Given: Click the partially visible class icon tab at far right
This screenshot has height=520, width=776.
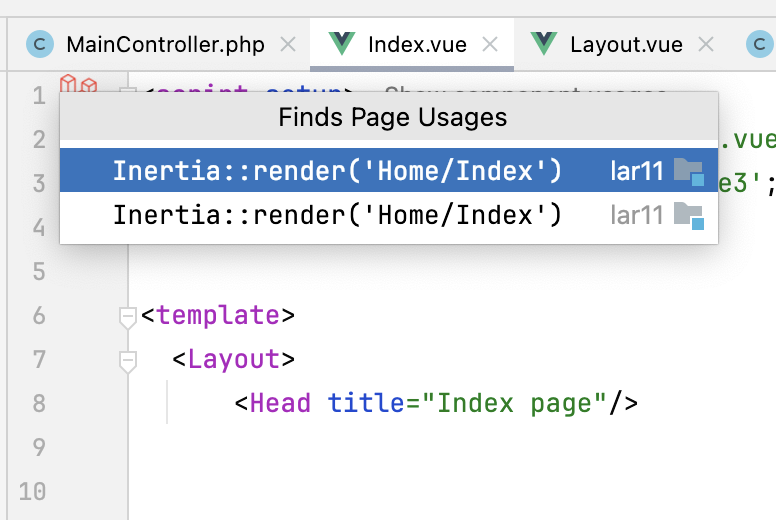Looking at the screenshot, I should (760, 45).
